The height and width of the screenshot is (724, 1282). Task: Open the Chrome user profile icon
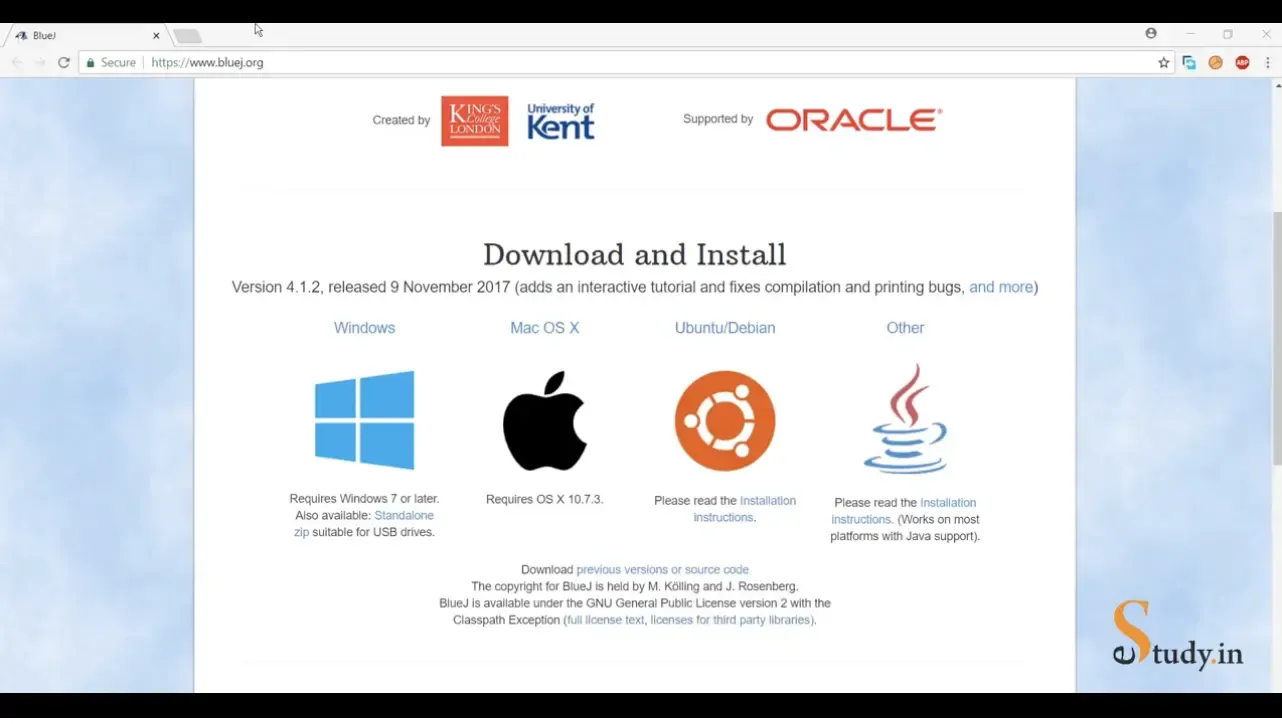(x=1151, y=33)
